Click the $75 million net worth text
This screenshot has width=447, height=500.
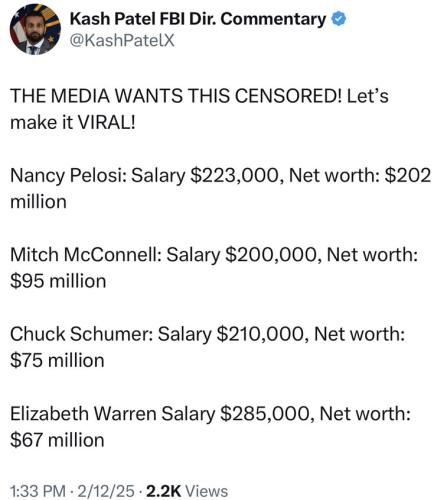click(57, 360)
